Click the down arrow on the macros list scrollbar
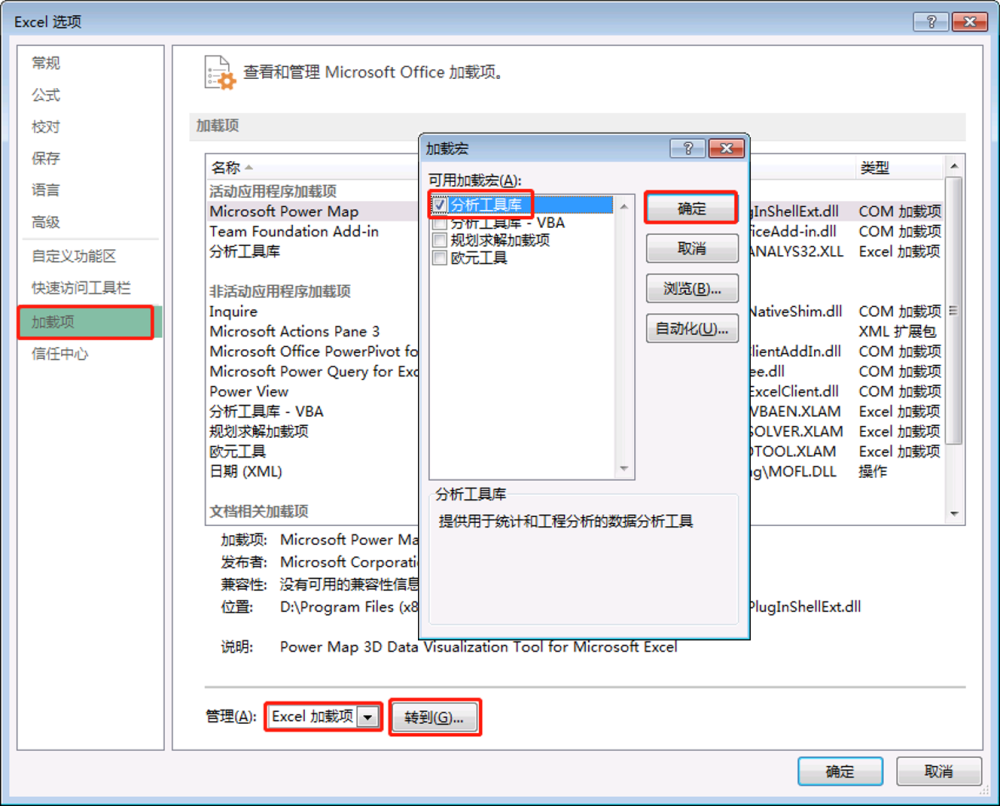This screenshot has width=1000, height=806. 623,469
